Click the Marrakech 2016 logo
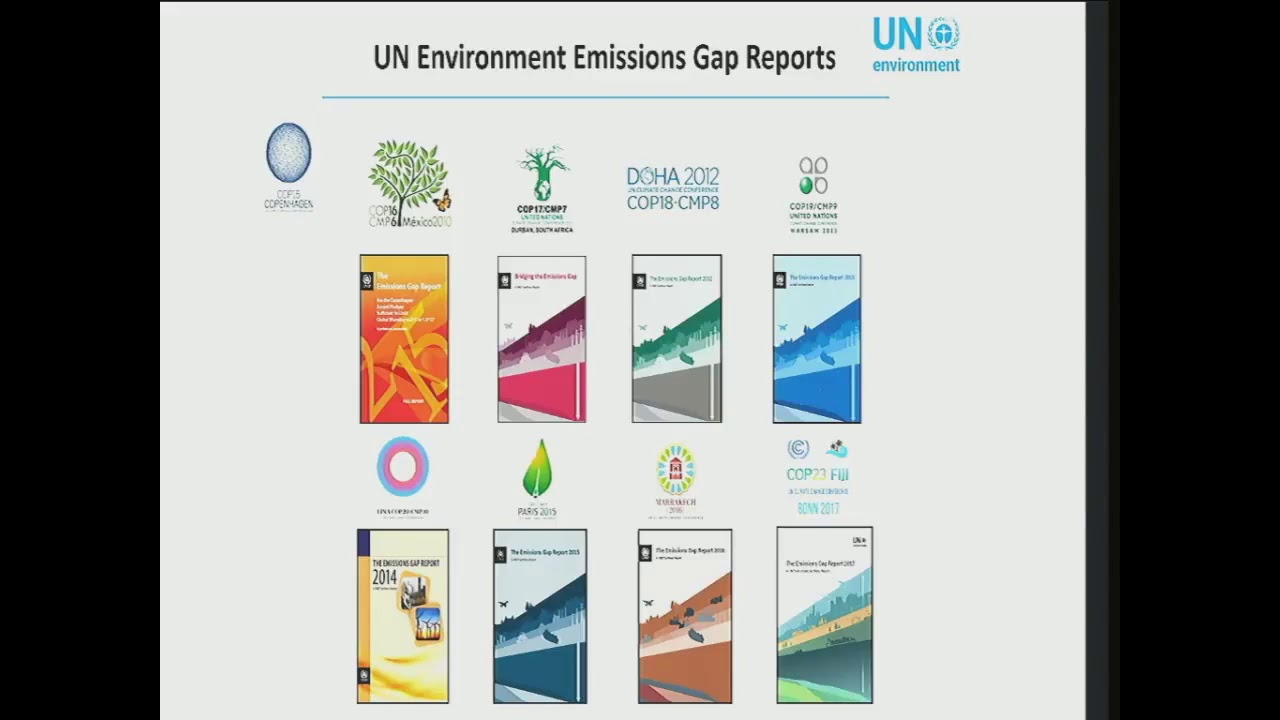The width and height of the screenshot is (1280, 720). pyautogui.click(x=675, y=482)
